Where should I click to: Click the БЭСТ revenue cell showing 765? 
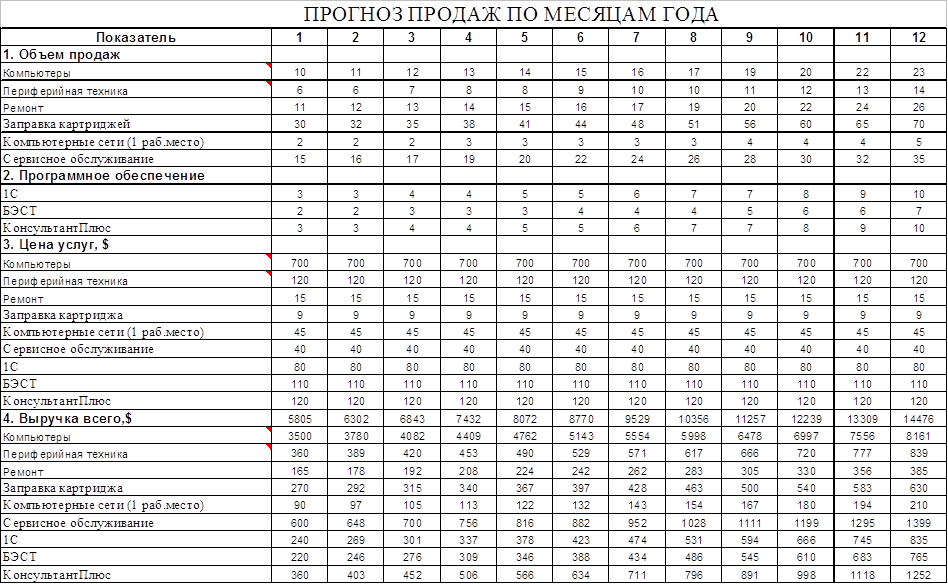pyautogui.click(x=918, y=557)
